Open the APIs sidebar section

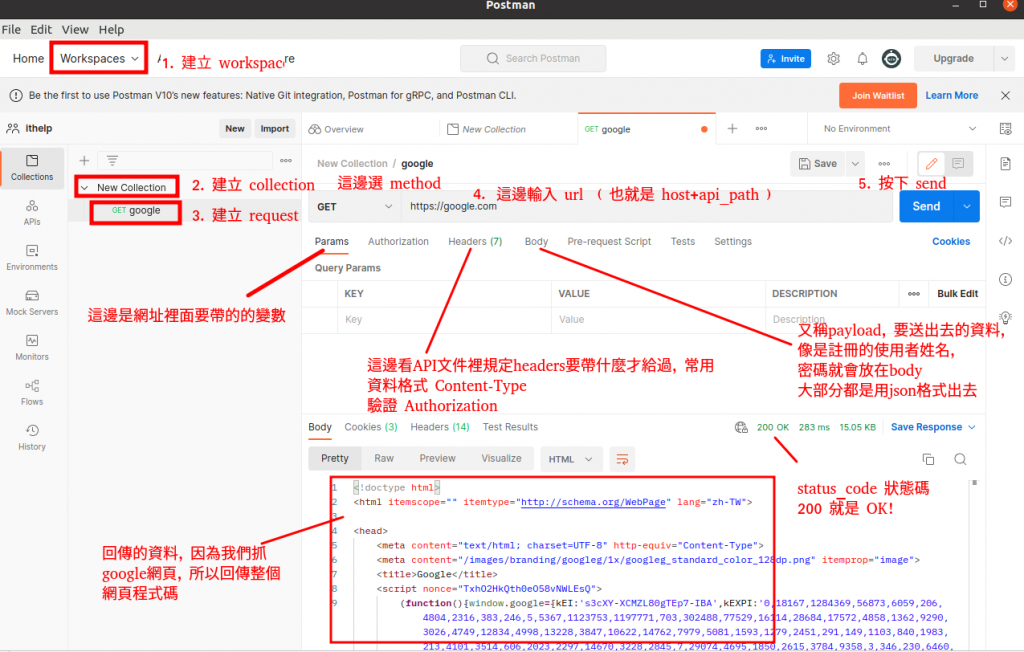point(32,213)
